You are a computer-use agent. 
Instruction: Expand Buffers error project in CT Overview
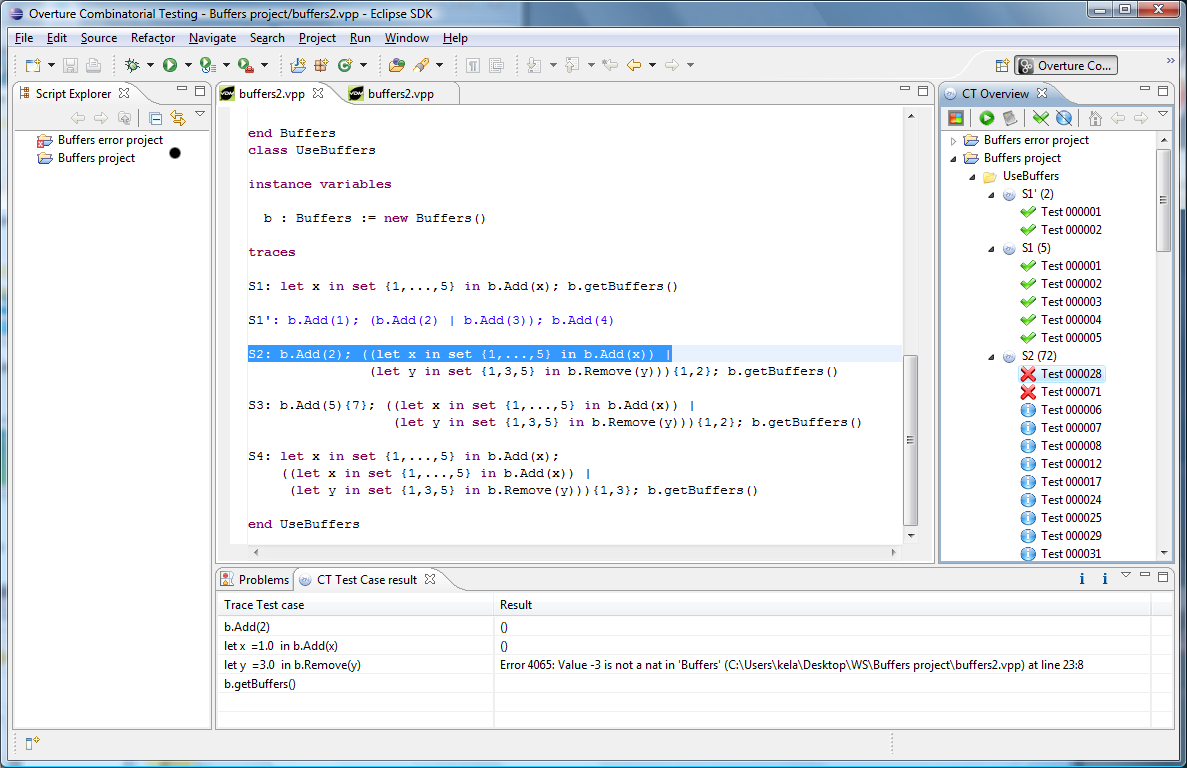tap(954, 141)
